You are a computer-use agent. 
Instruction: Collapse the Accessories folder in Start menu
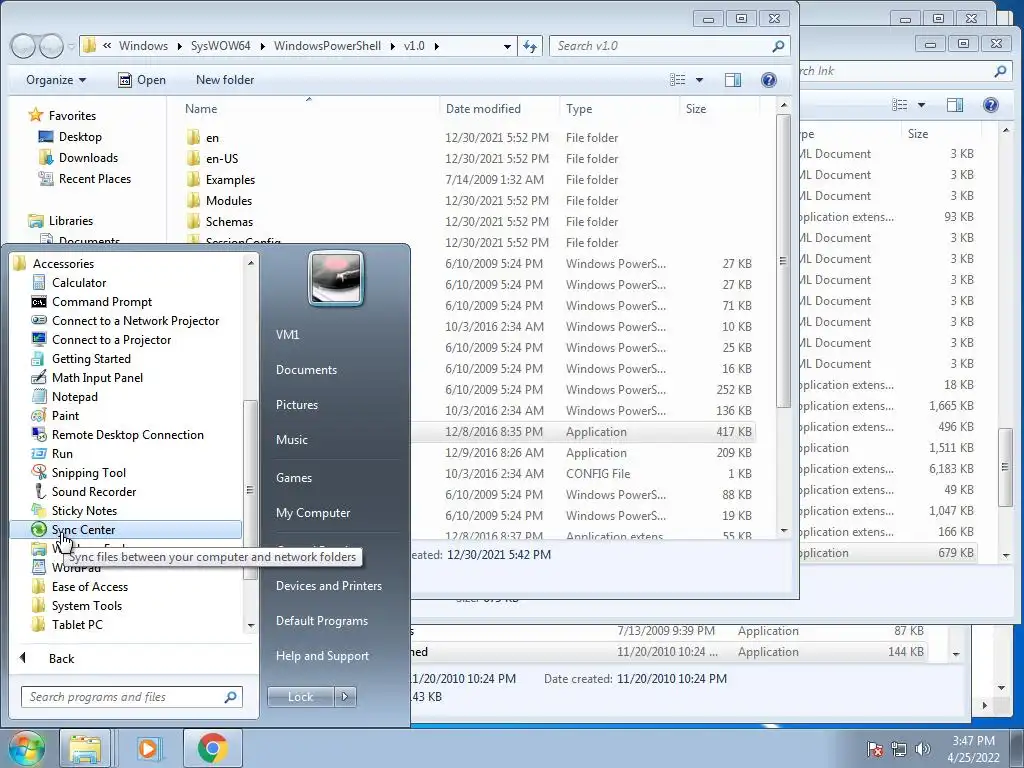pos(63,264)
